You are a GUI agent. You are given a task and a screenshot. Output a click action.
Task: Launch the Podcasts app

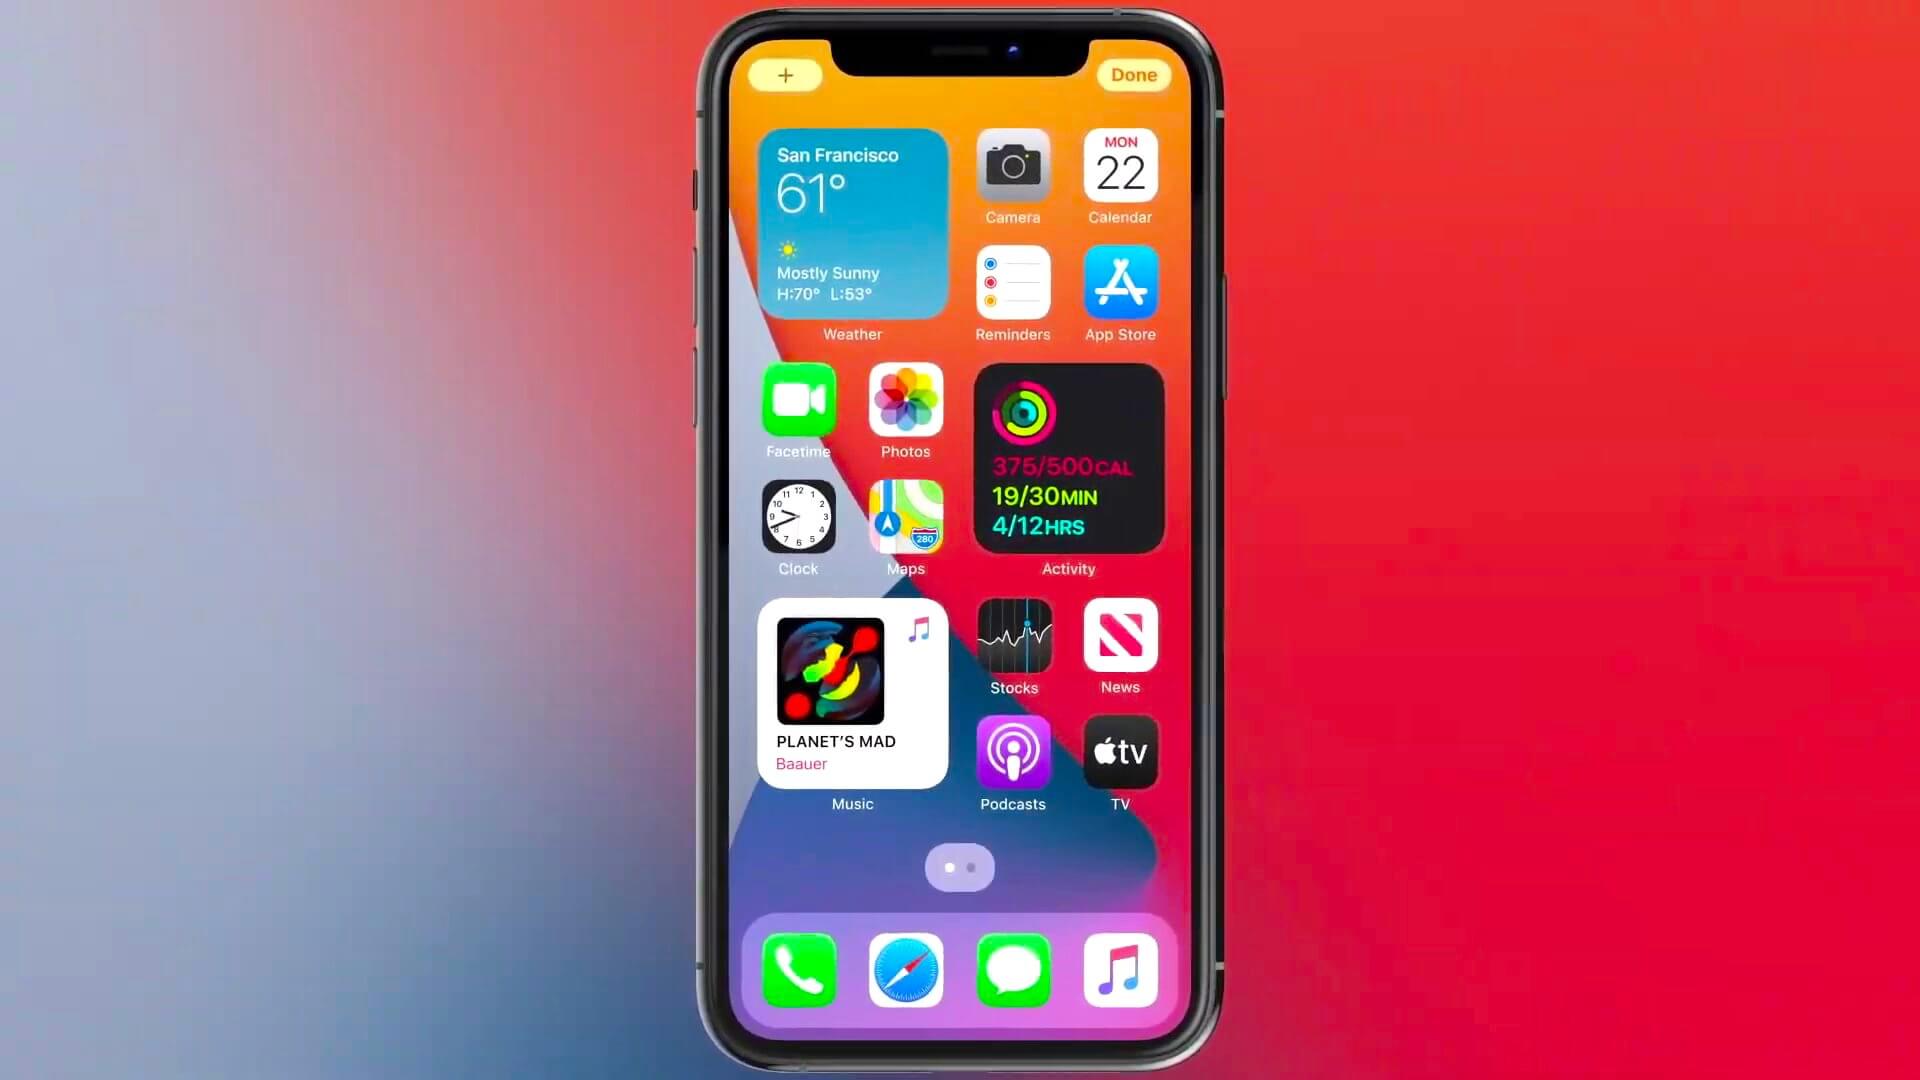(x=1013, y=753)
